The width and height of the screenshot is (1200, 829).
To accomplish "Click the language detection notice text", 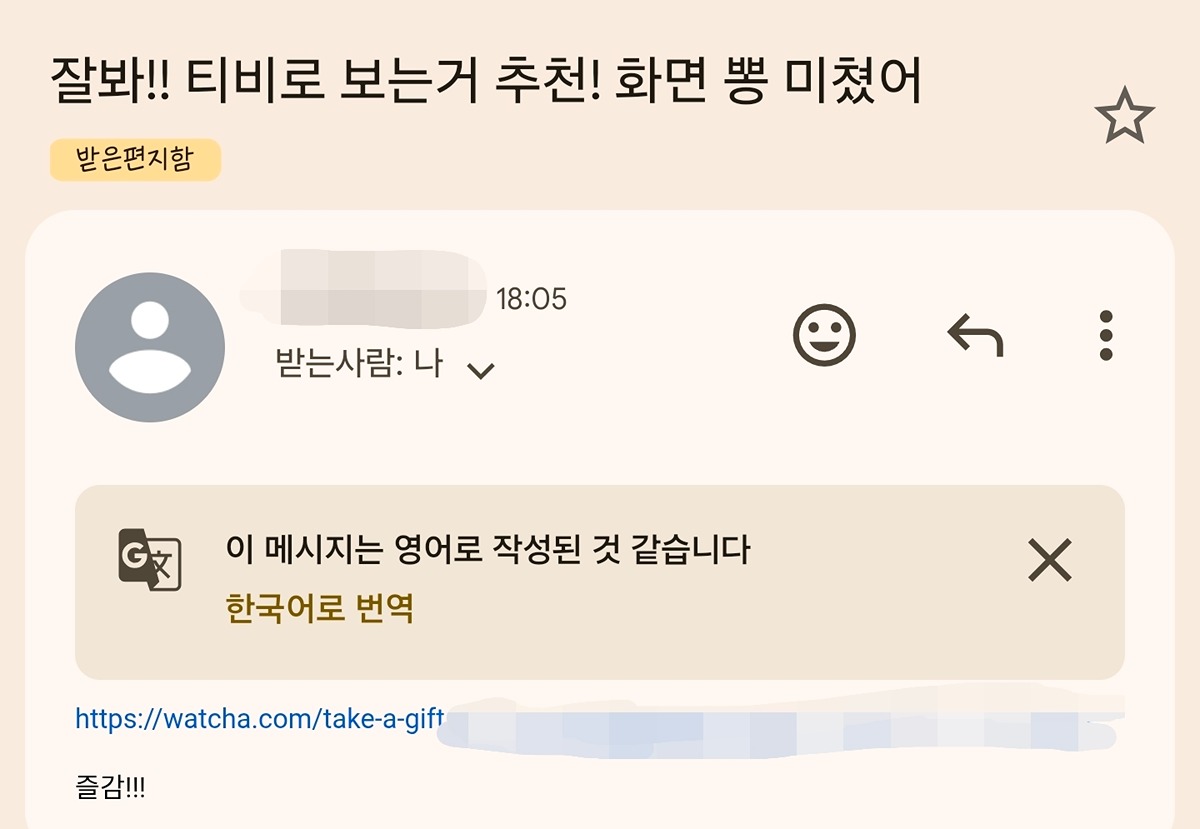I will pyautogui.click(x=488, y=549).
